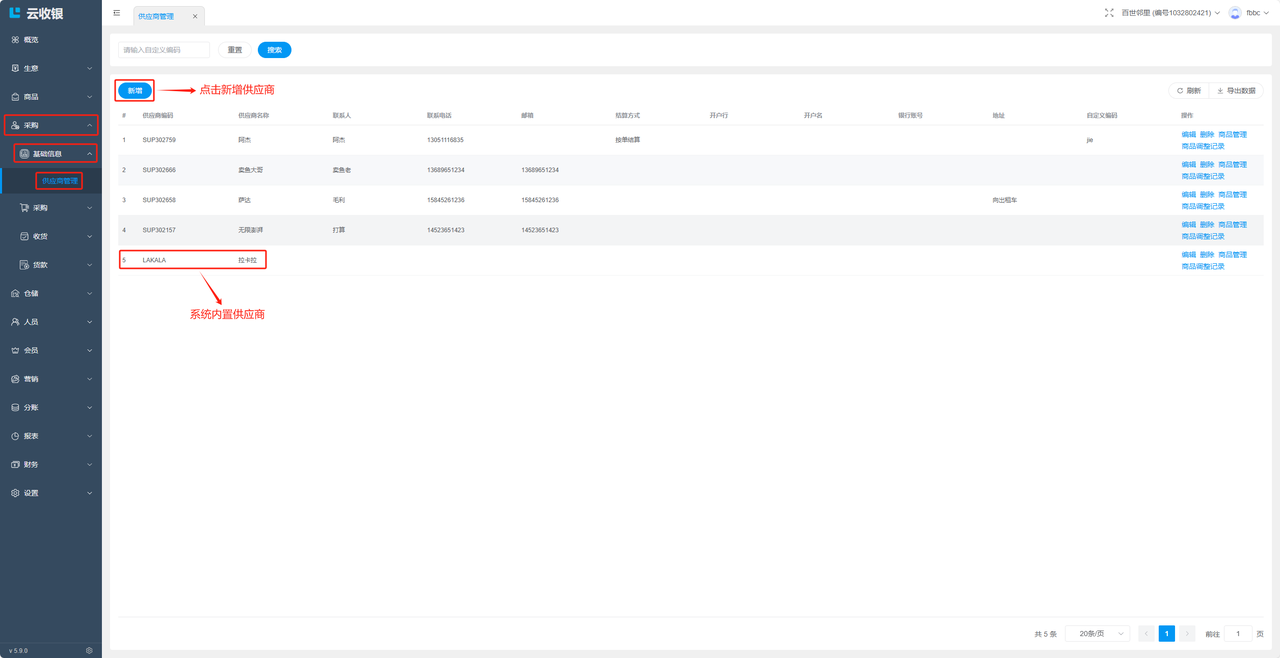Click the 新增 button to add supplier
This screenshot has width=1280, height=658.
(x=135, y=91)
